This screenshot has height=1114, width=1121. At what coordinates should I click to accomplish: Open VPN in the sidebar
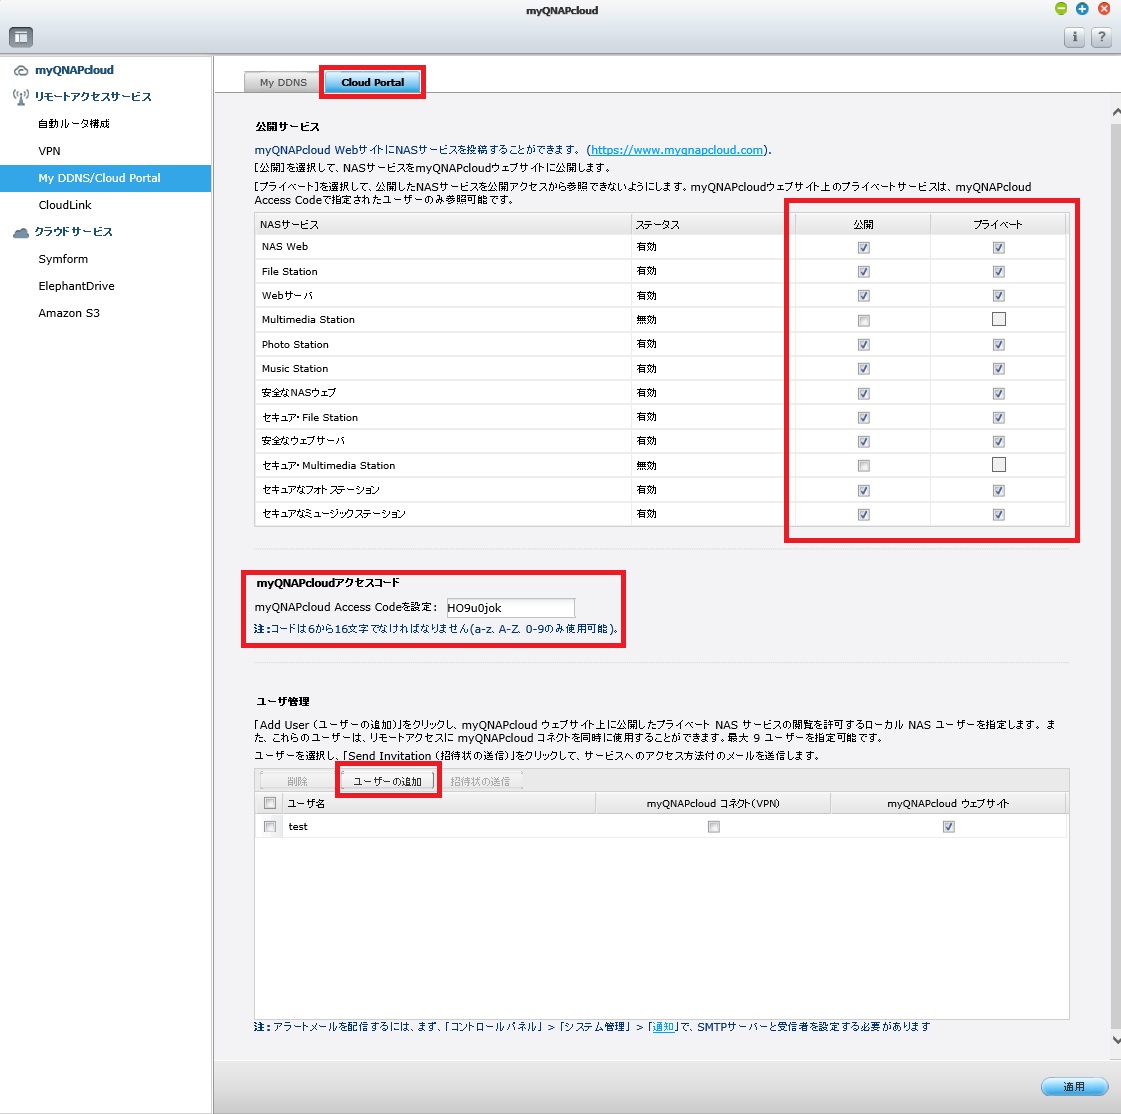pos(49,151)
